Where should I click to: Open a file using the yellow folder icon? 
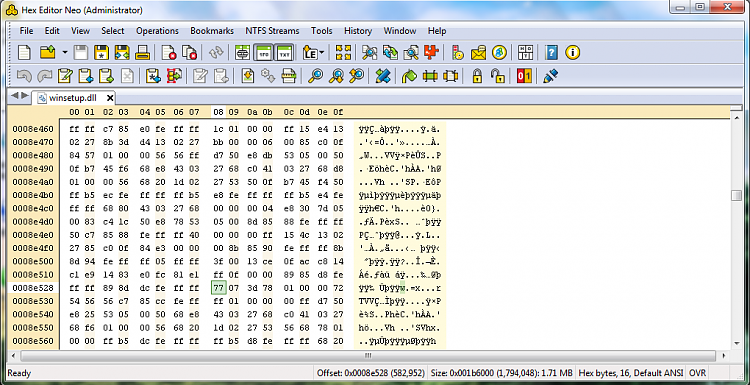pyautogui.click(x=48, y=53)
